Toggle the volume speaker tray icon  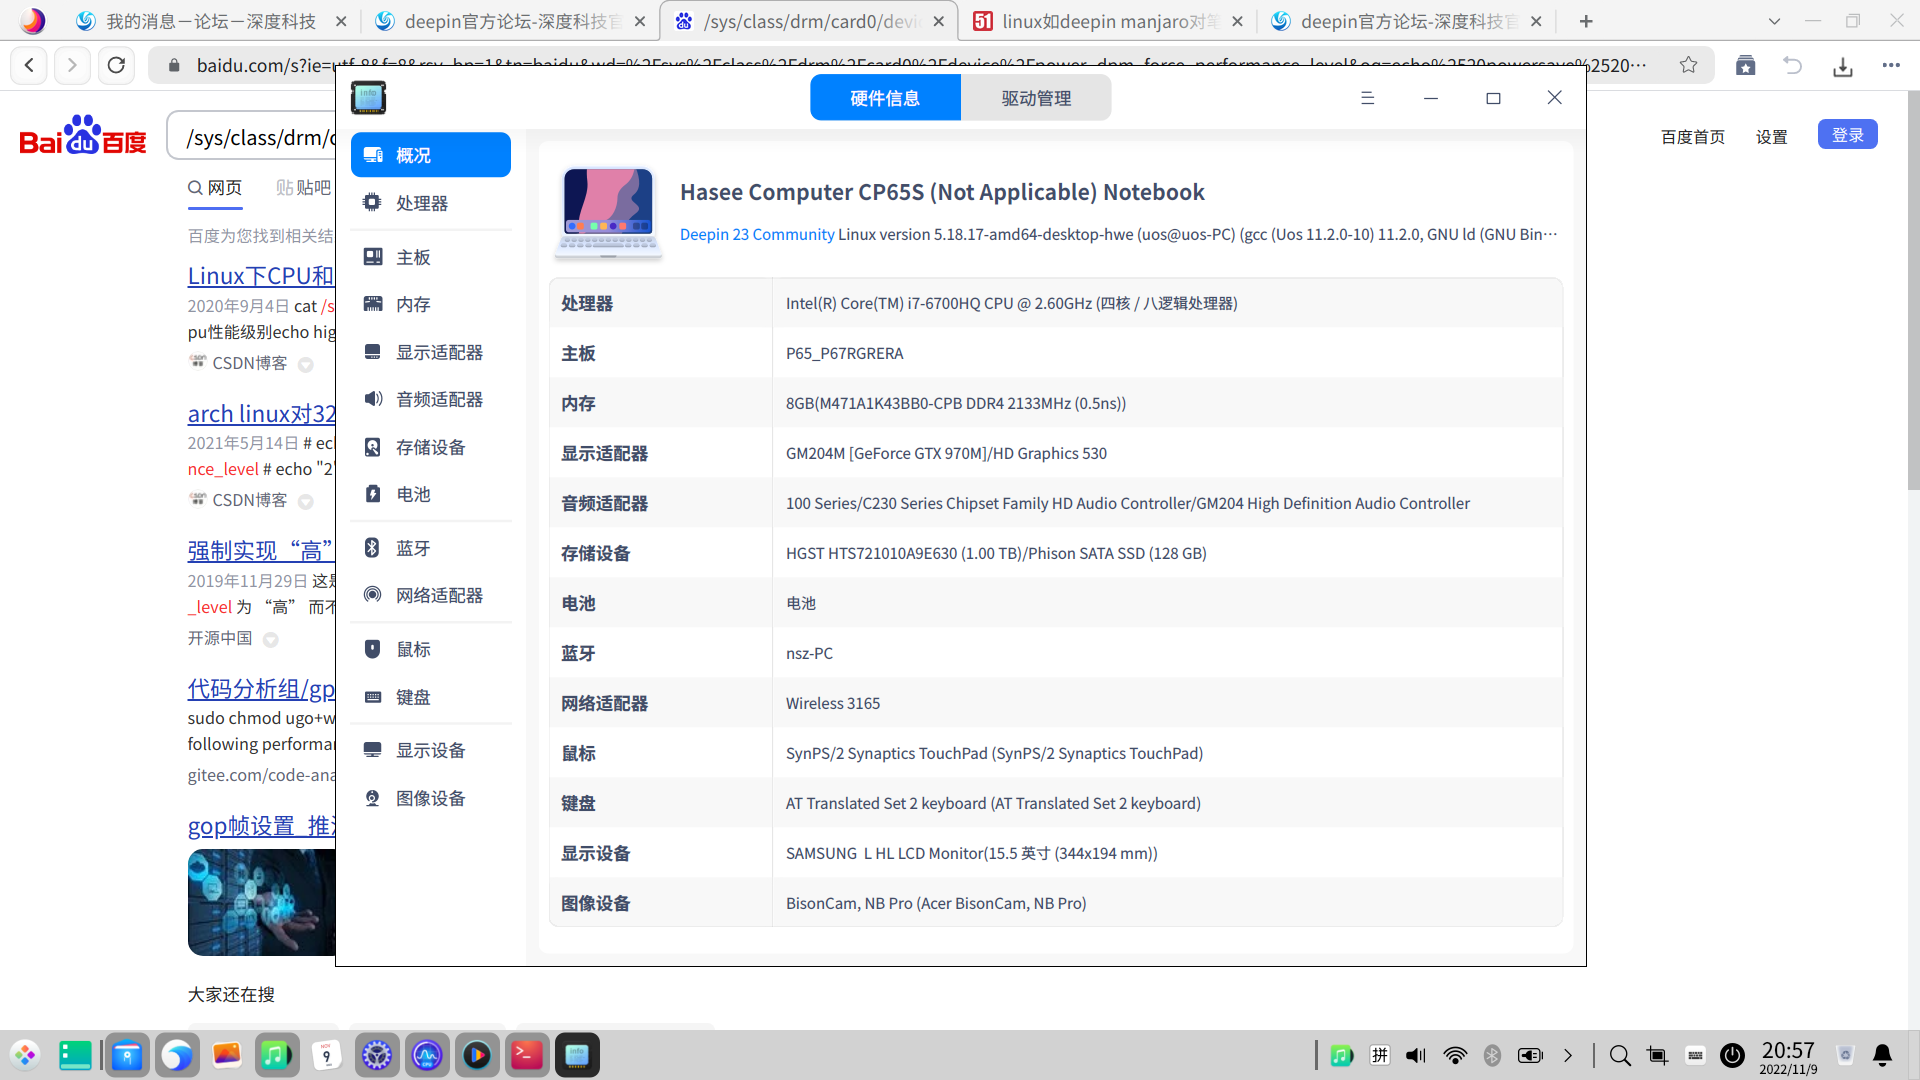(x=1416, y=1055)
